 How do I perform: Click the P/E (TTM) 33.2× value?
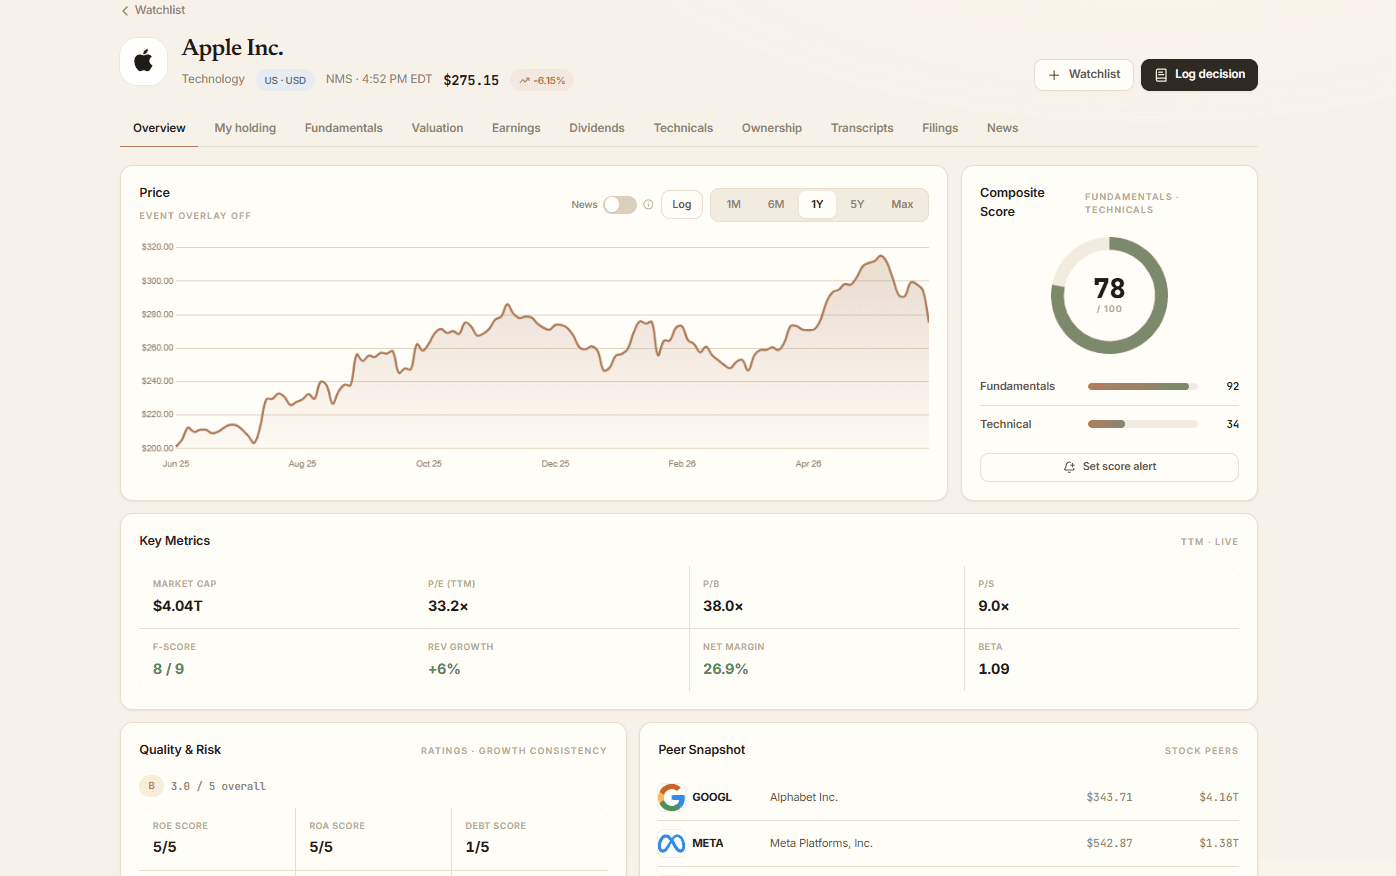[448, 606]
